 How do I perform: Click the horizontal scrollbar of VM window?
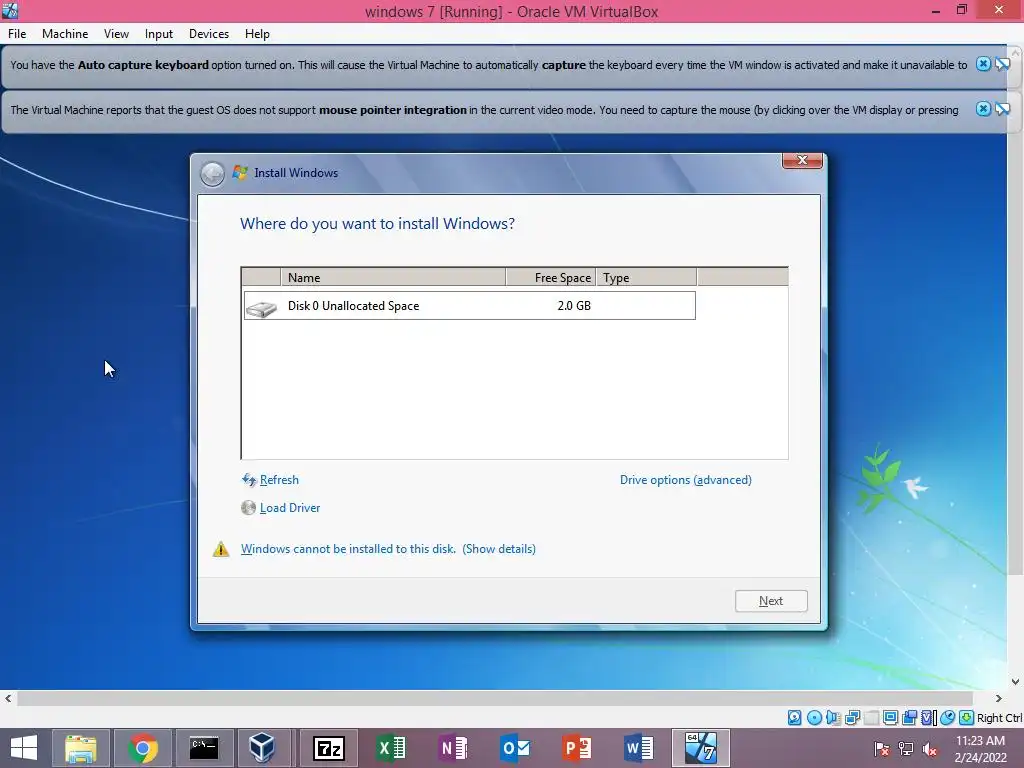[495, 698]
